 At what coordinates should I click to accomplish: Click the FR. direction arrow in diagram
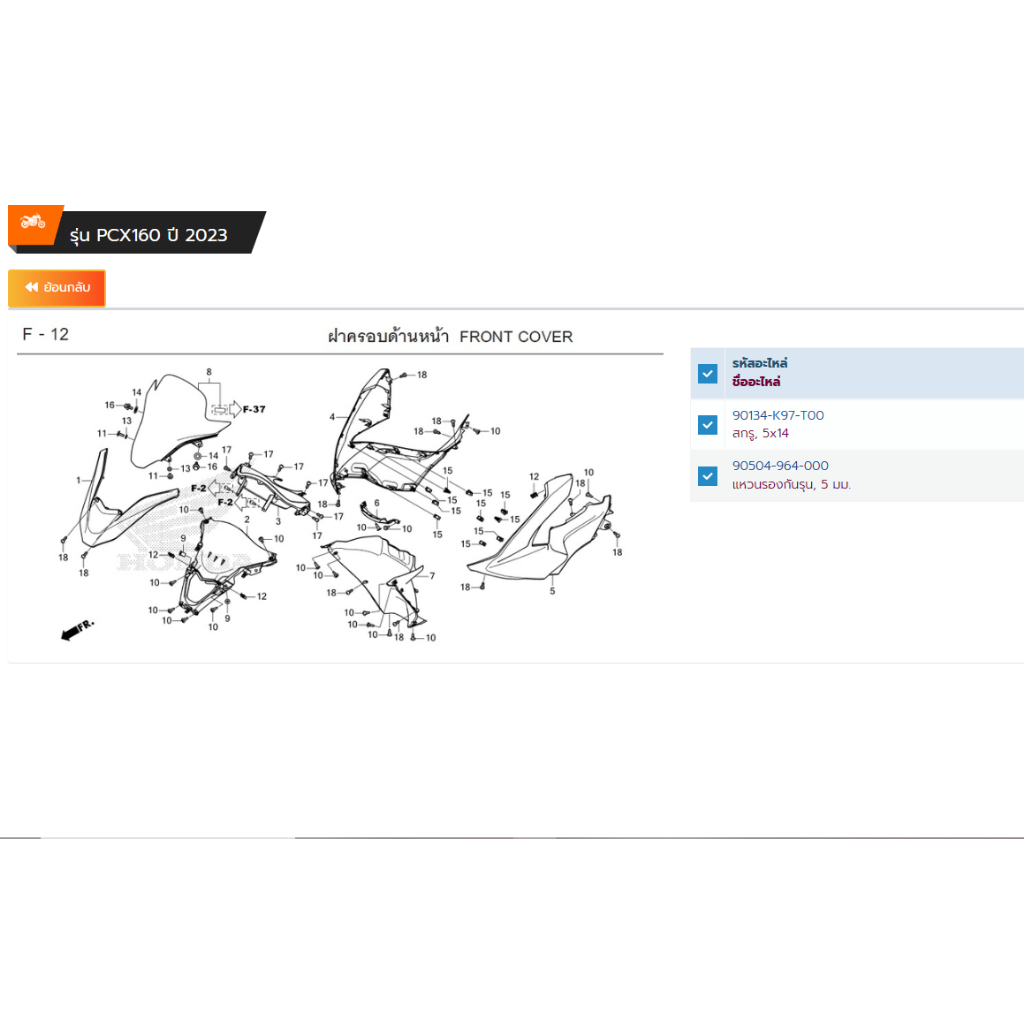tap(76, 630)
